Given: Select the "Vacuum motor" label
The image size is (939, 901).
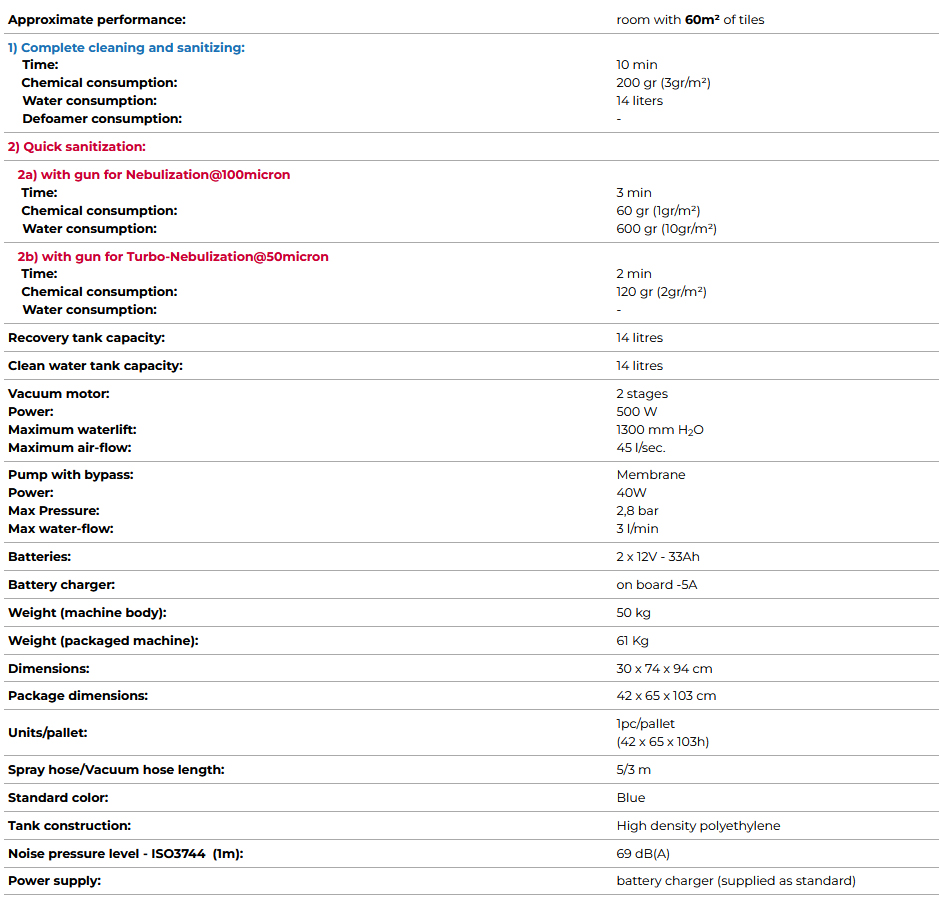Looking at the screenshot, I should click(59, 394).
